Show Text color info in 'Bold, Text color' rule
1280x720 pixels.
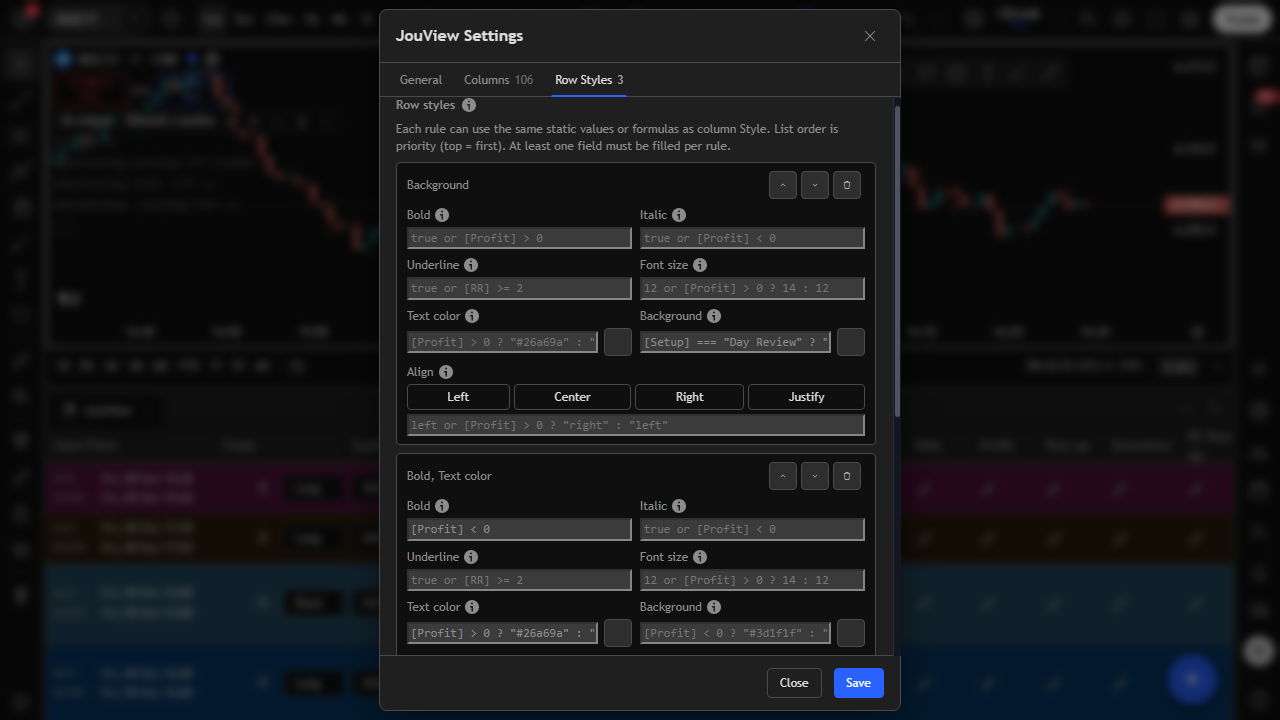click(x=472, y=607)
